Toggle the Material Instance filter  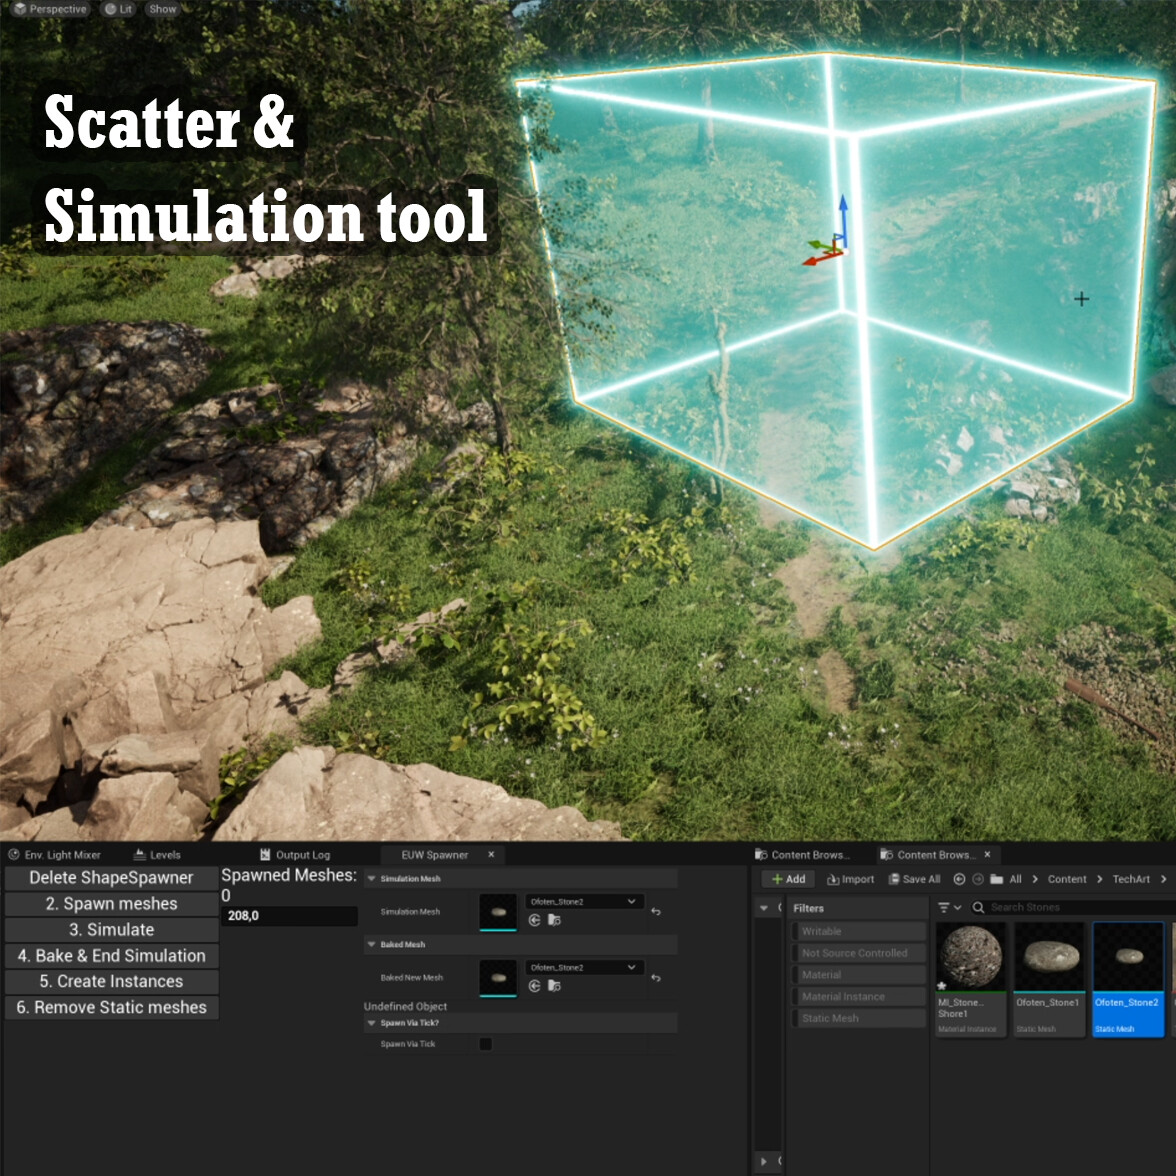[857, 996]
